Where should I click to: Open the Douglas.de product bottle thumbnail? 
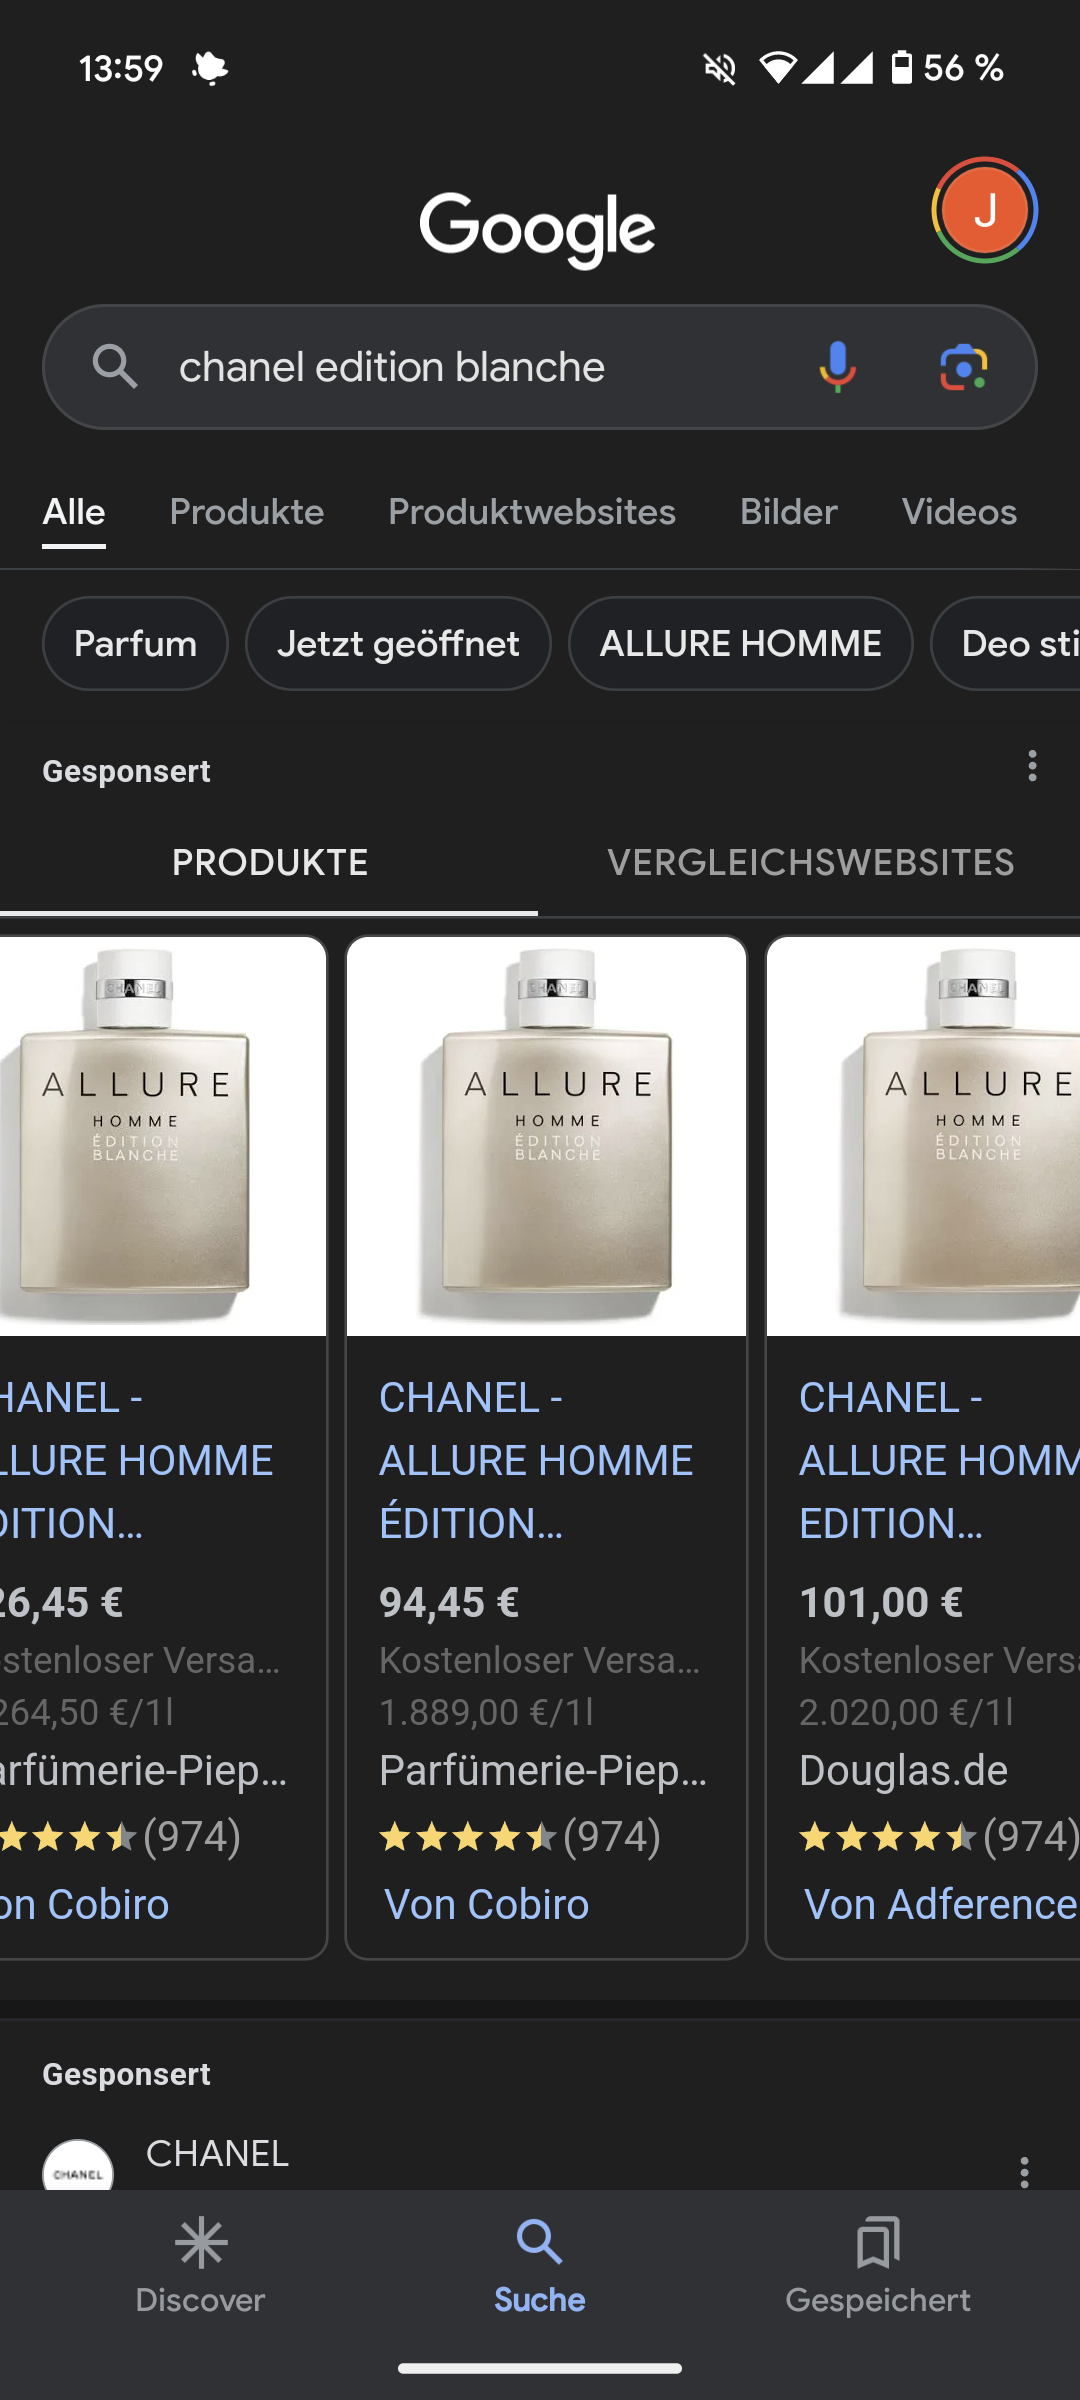click(925, 1135)
